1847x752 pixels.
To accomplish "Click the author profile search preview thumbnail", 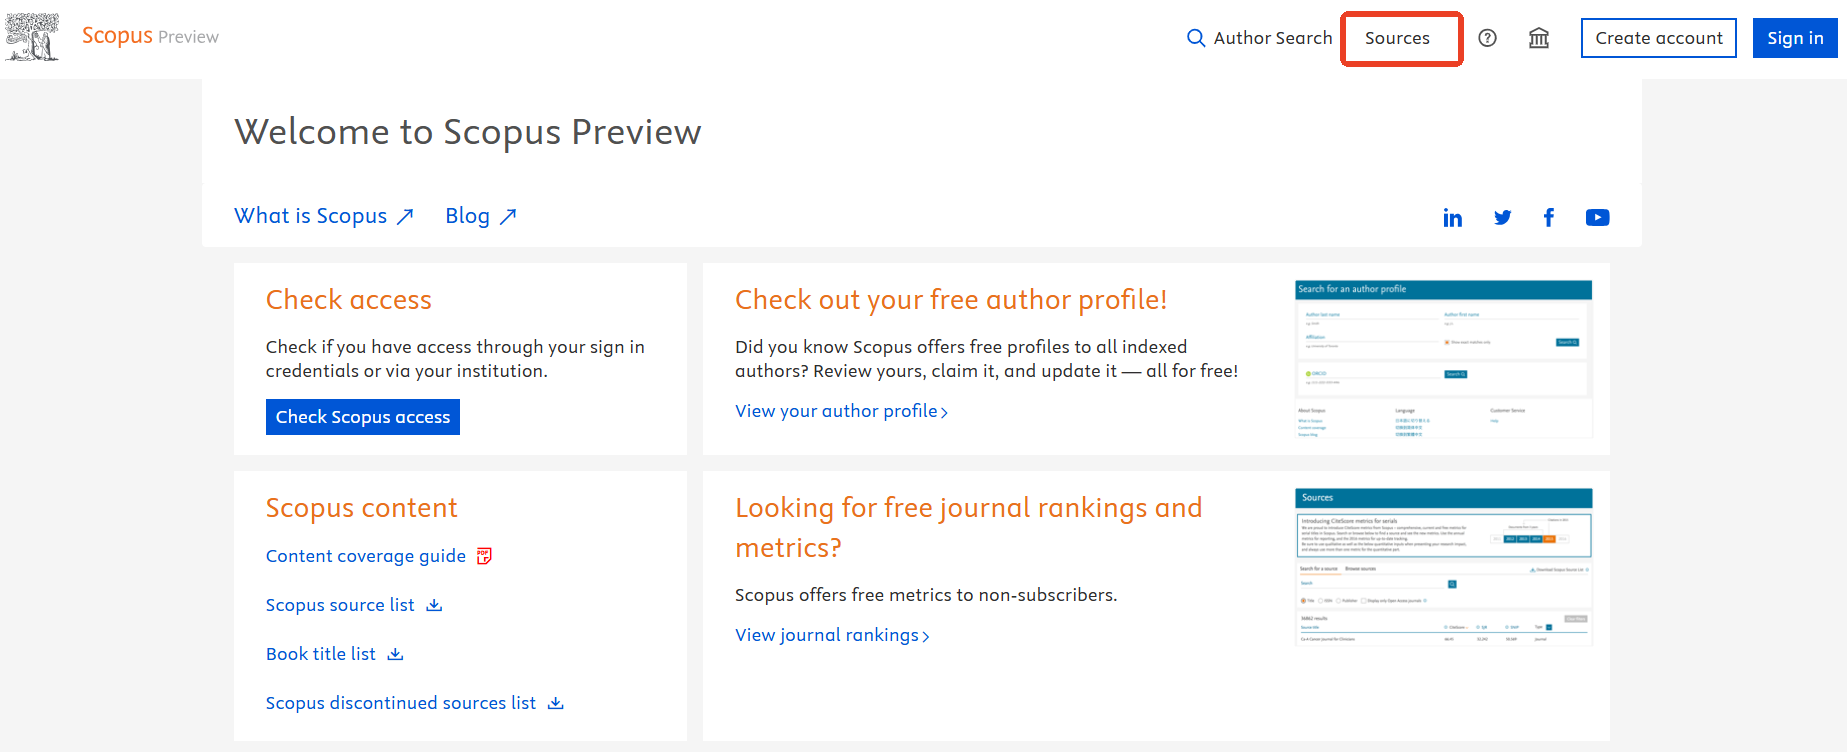I will click(1443, 360).
